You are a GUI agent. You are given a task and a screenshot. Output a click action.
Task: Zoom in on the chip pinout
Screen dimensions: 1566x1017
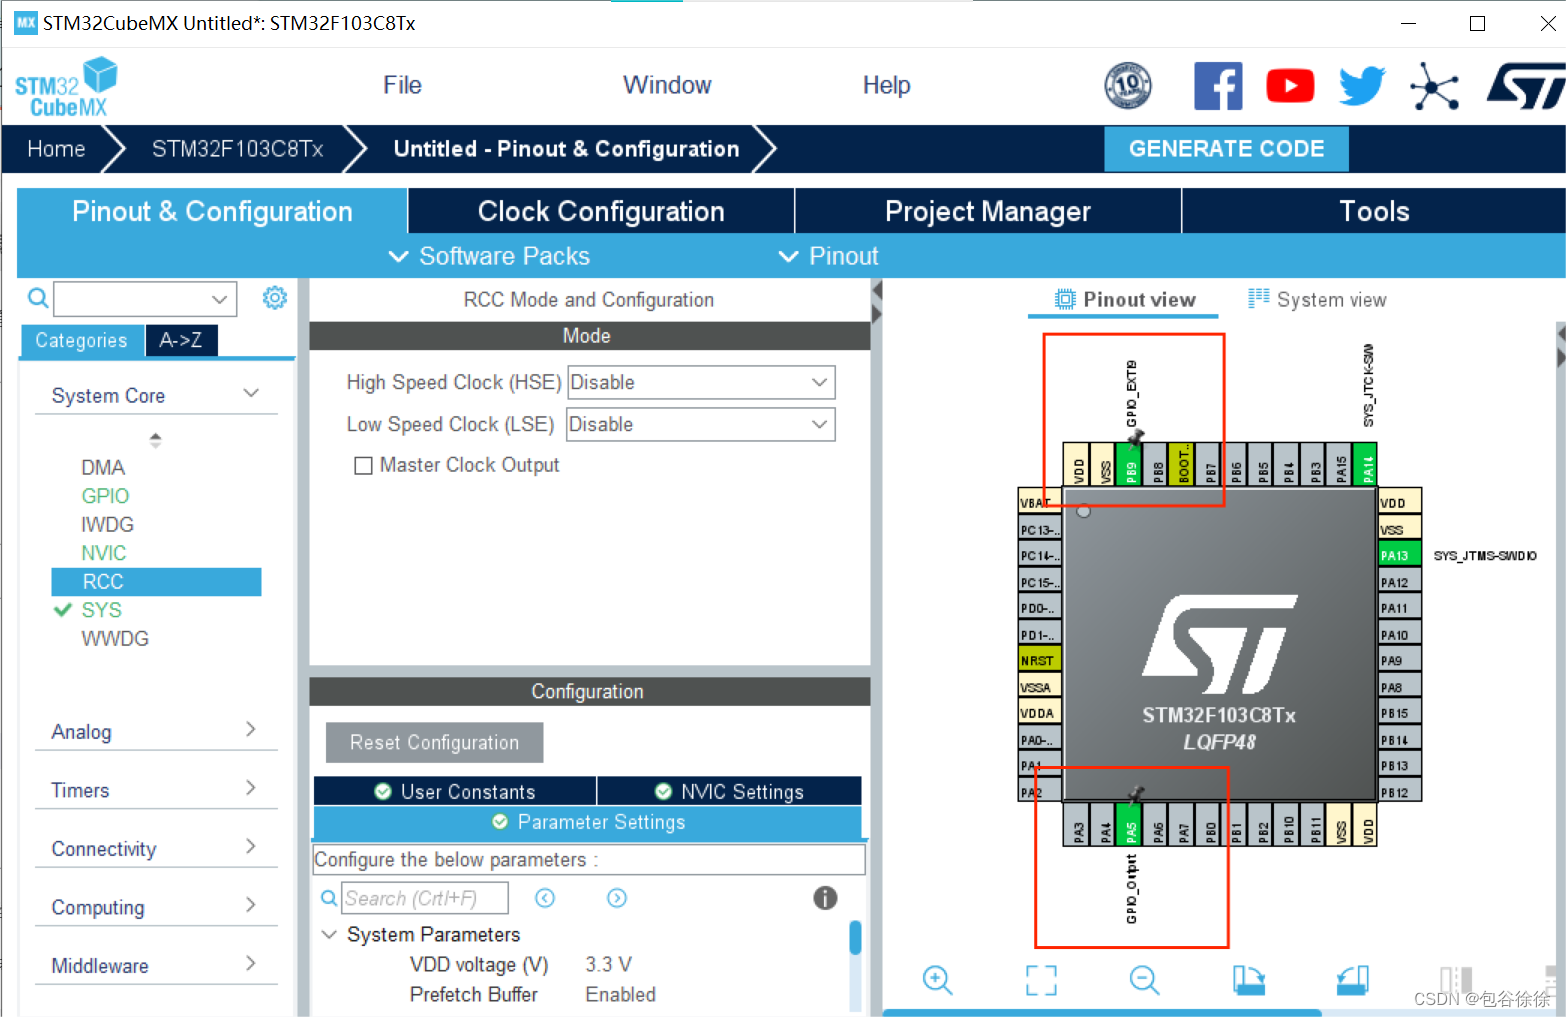(x=937, y=980)
